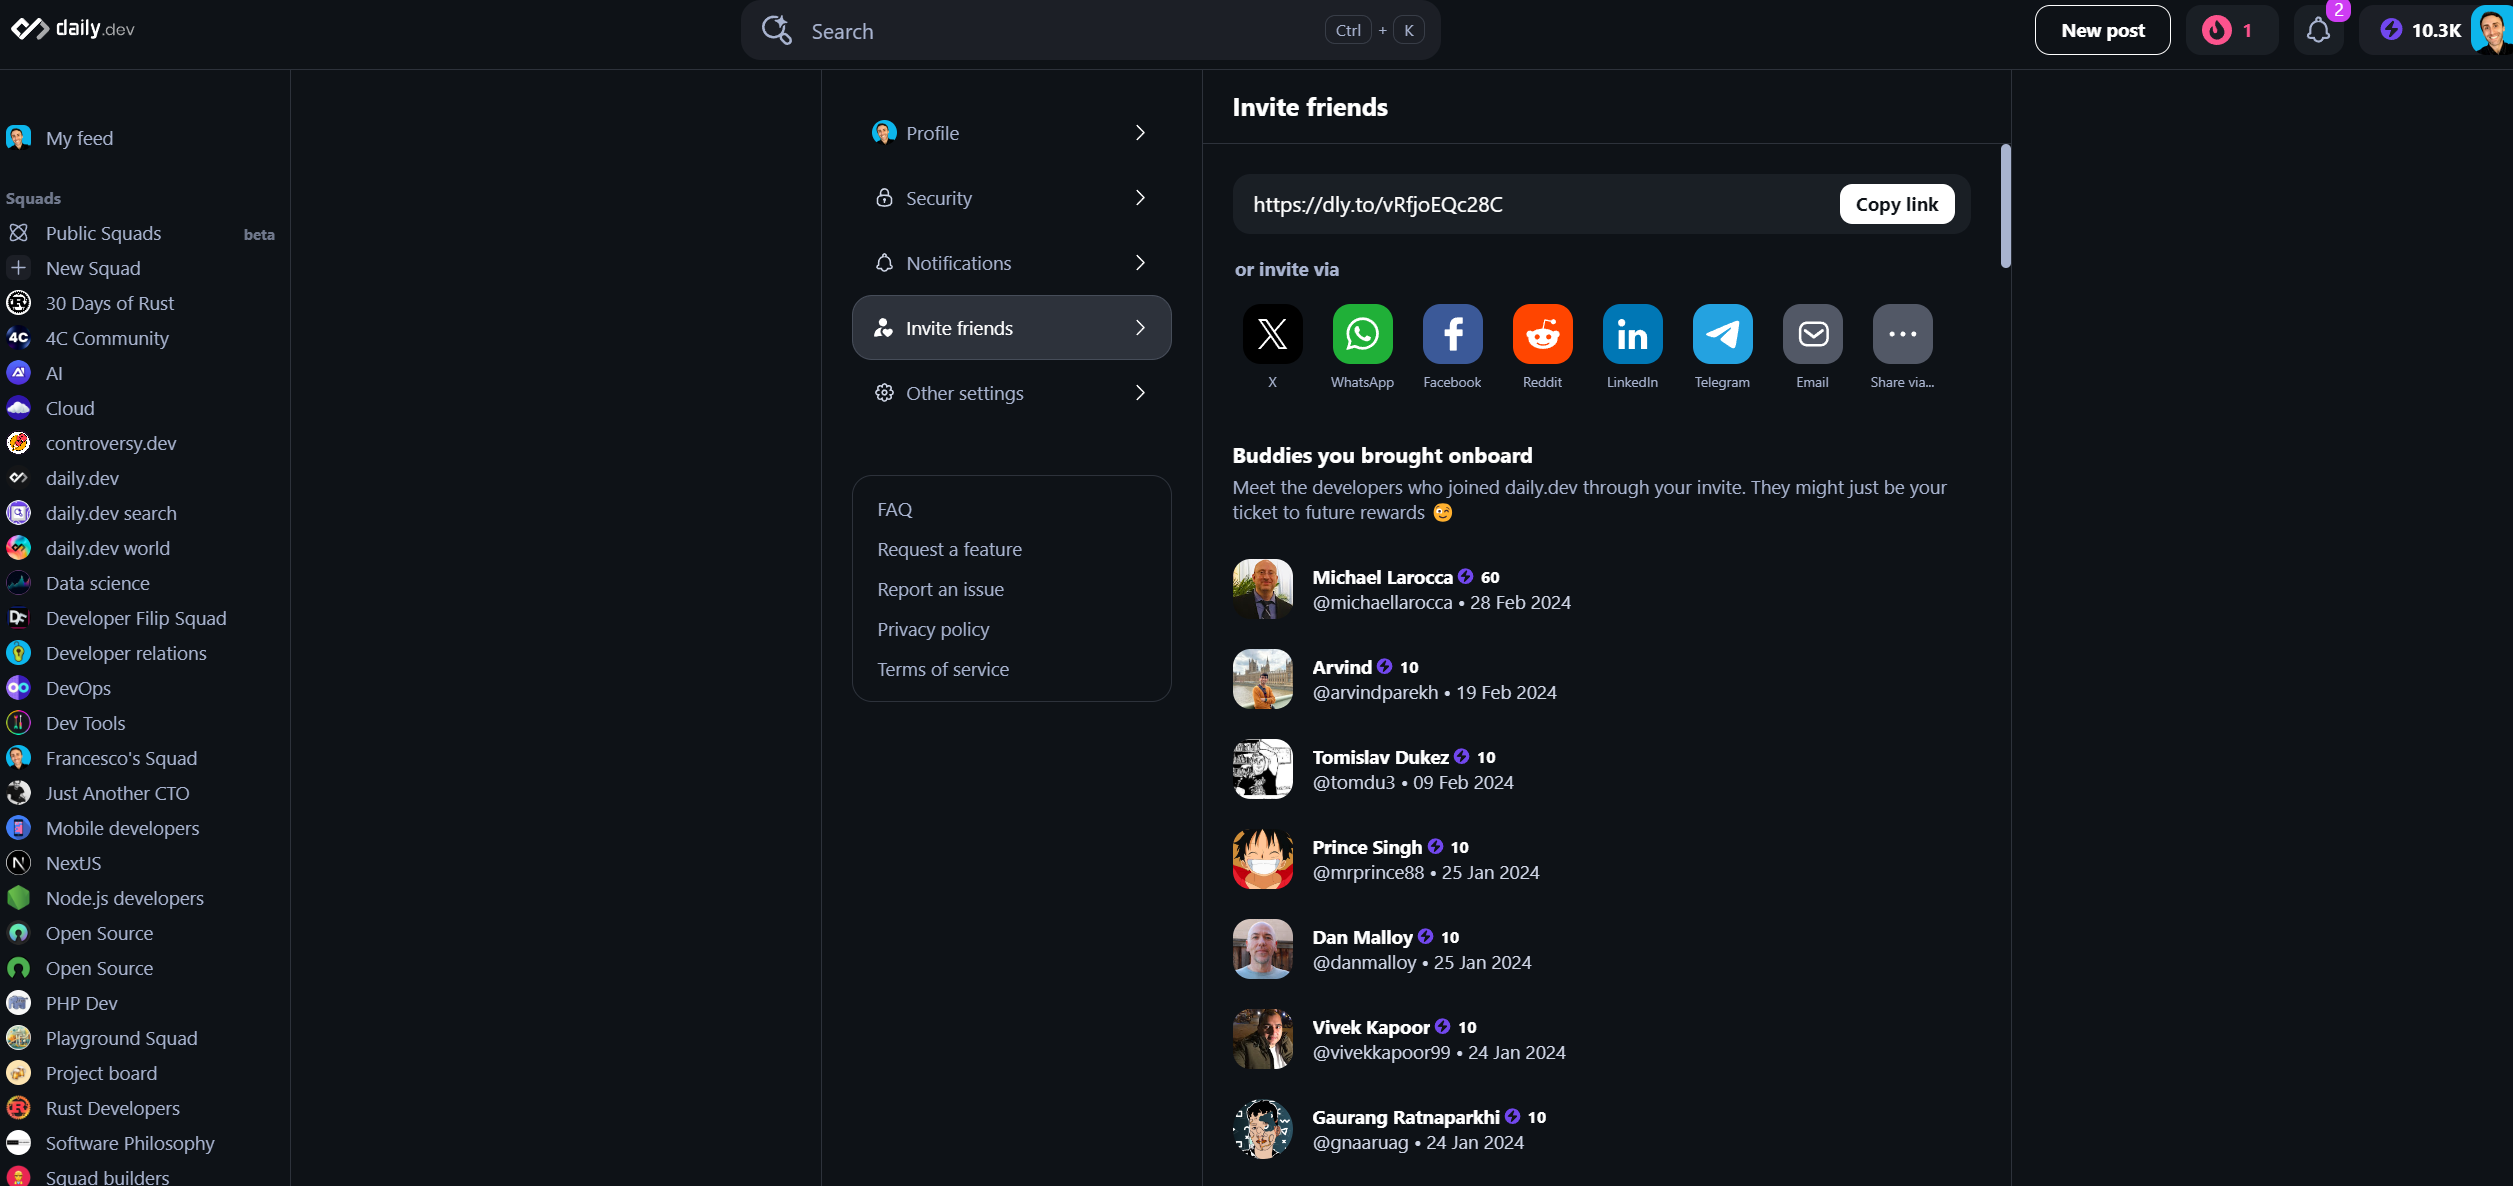Open Tomislav Dukez's avatar

tap(1262, 769)
